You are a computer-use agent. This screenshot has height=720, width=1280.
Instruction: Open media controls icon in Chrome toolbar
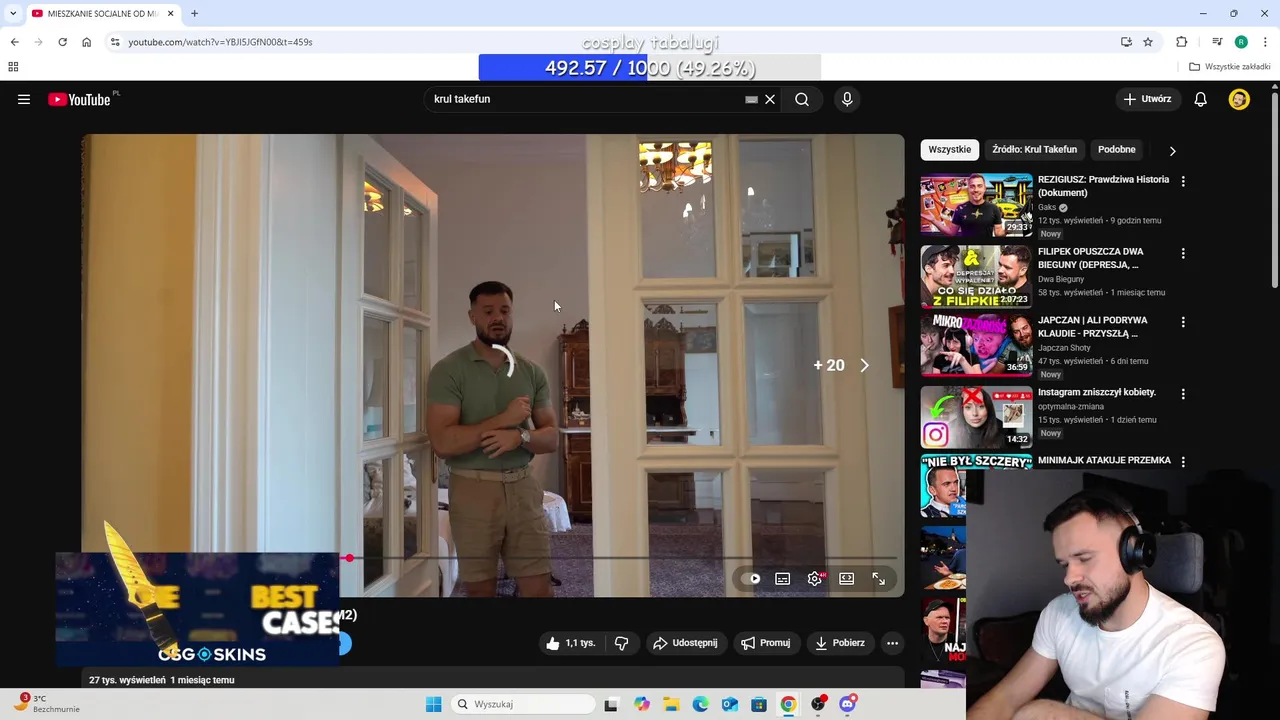click(1217, 42)
